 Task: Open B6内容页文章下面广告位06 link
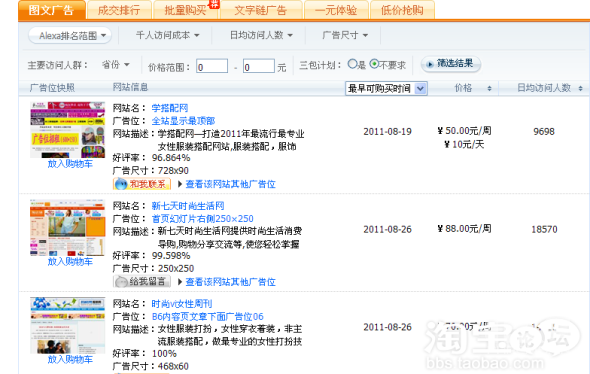click(207, 316)
